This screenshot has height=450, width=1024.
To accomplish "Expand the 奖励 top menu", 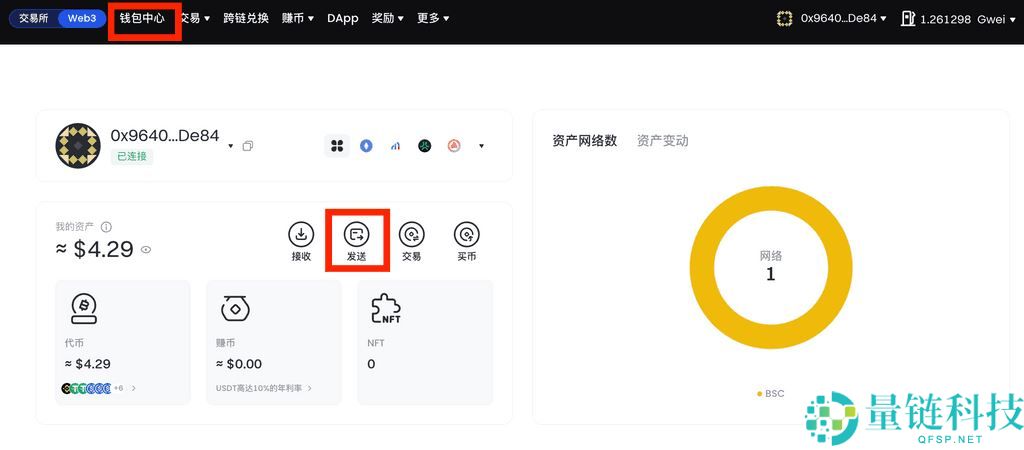I will pyautogui.click(x=387, y=18).
